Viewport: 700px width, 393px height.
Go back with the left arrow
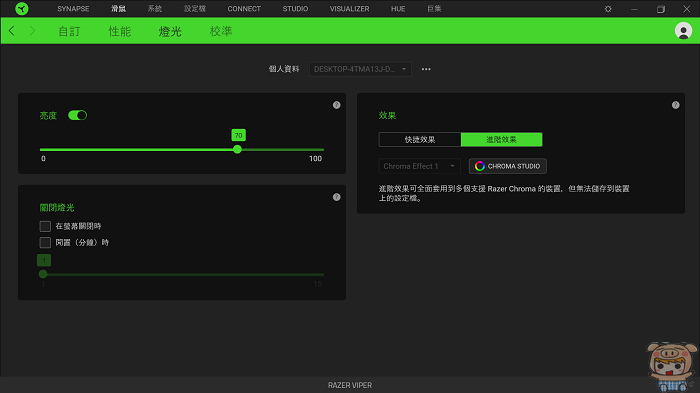tap(12, 31)
